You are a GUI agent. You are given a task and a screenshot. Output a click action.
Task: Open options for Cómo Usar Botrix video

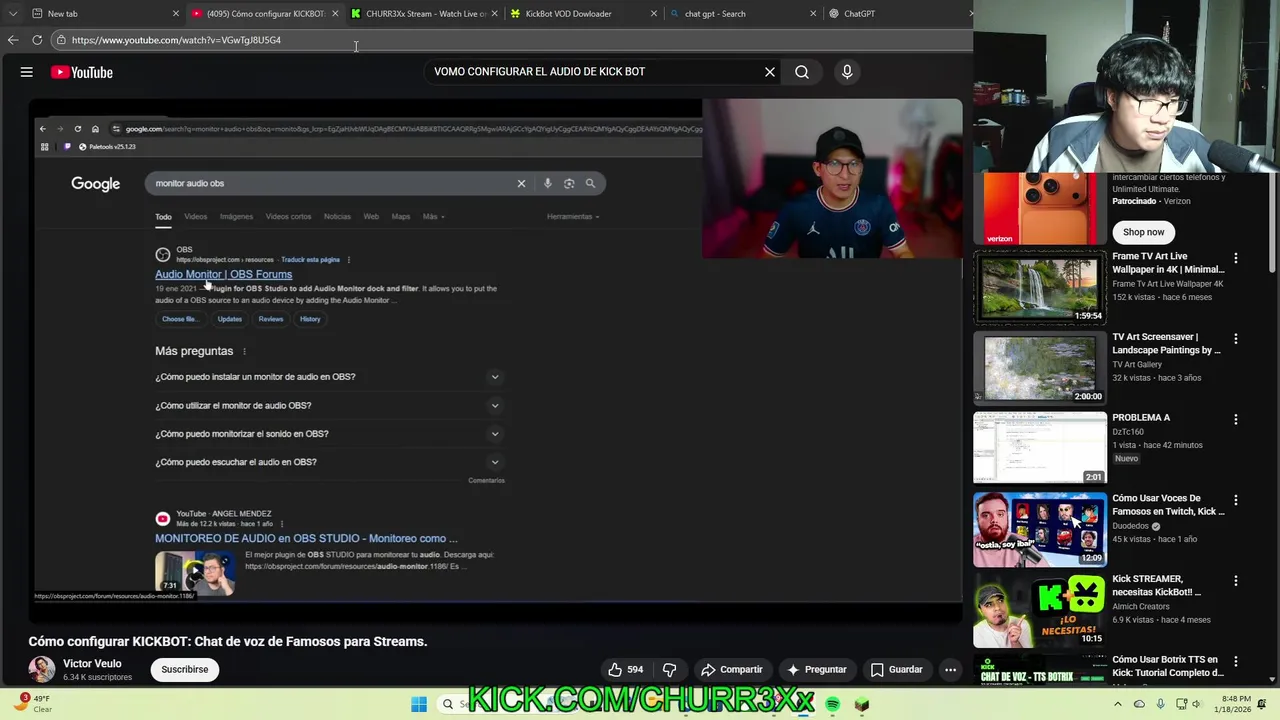(x=1236, y=662)
